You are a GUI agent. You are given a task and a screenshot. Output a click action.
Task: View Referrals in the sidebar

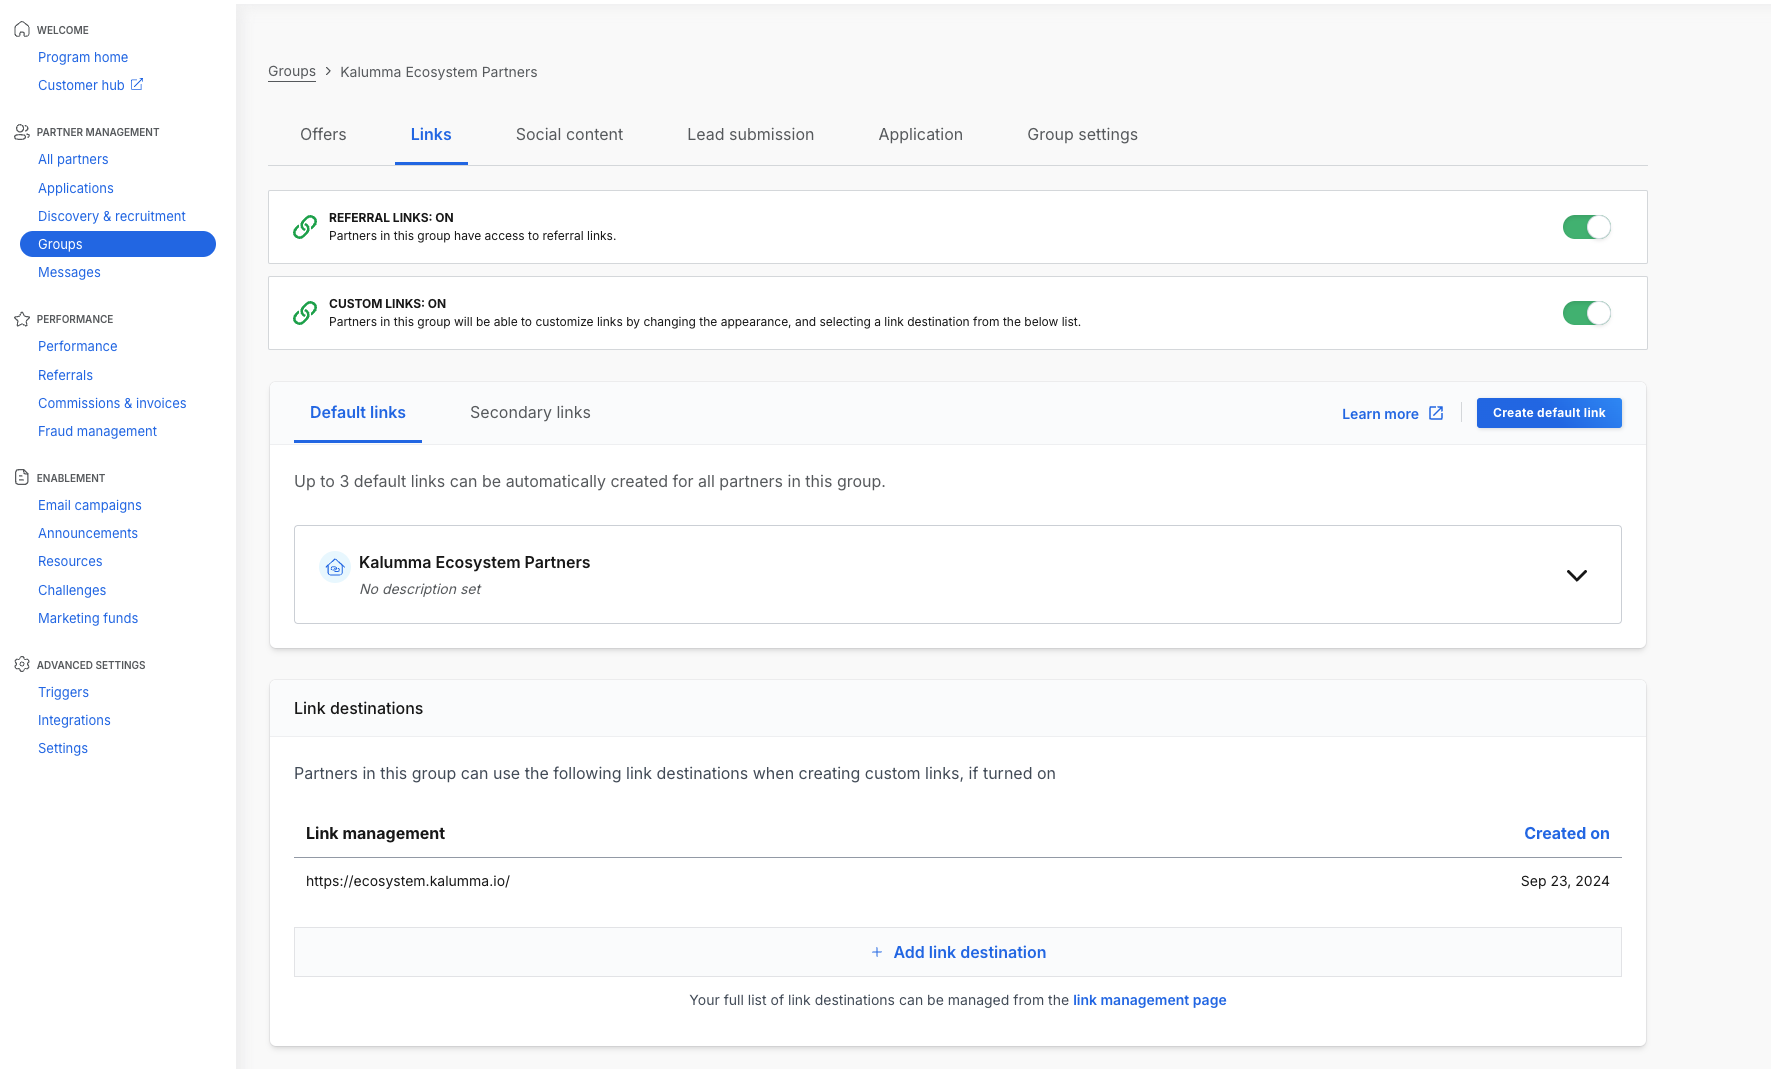(x=65, y=375)
